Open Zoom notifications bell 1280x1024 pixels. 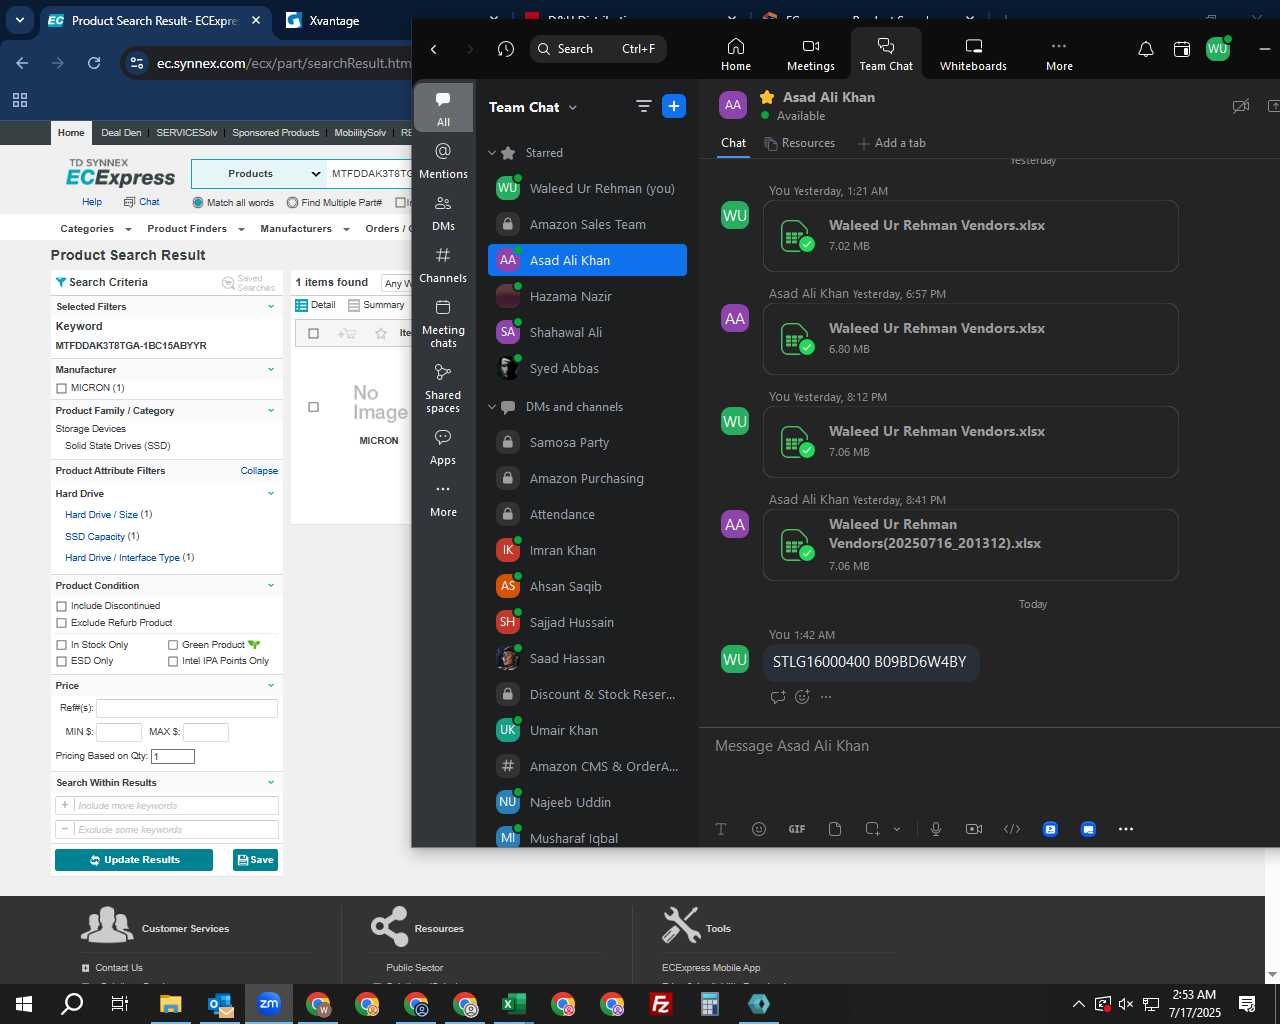(1146, 49)
